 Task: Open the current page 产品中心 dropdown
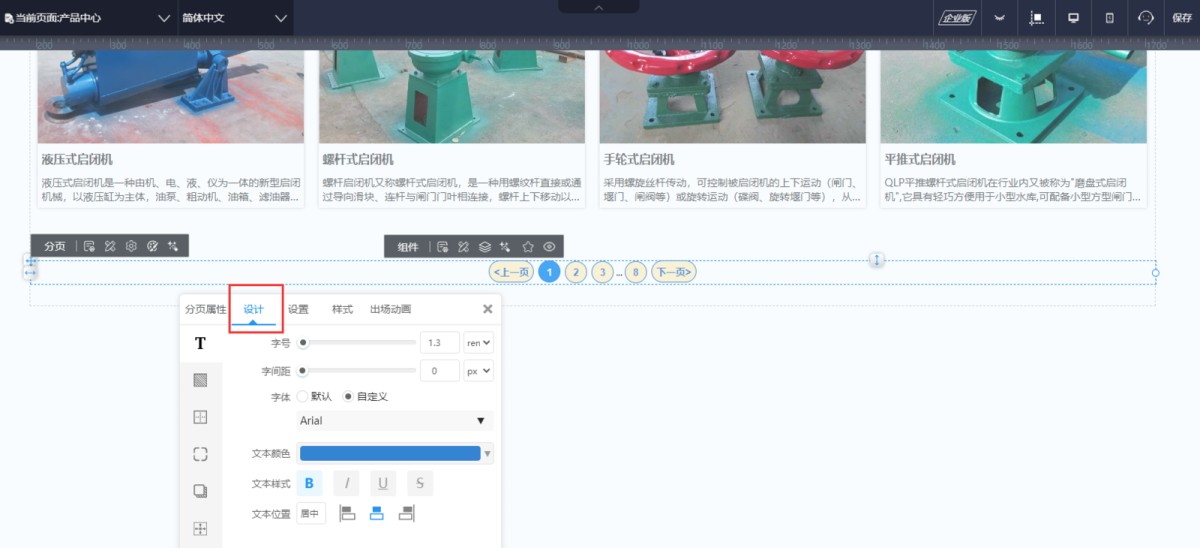point(88,18)
